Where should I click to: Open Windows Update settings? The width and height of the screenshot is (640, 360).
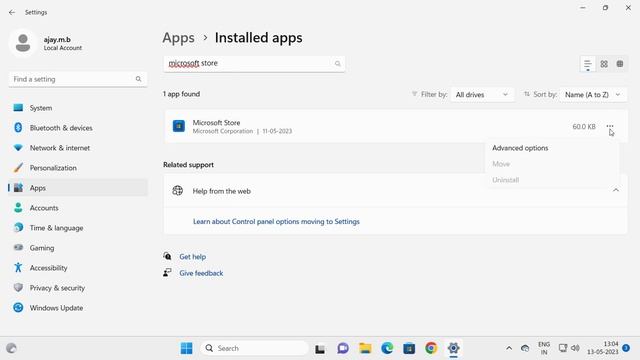click(78, 308)
